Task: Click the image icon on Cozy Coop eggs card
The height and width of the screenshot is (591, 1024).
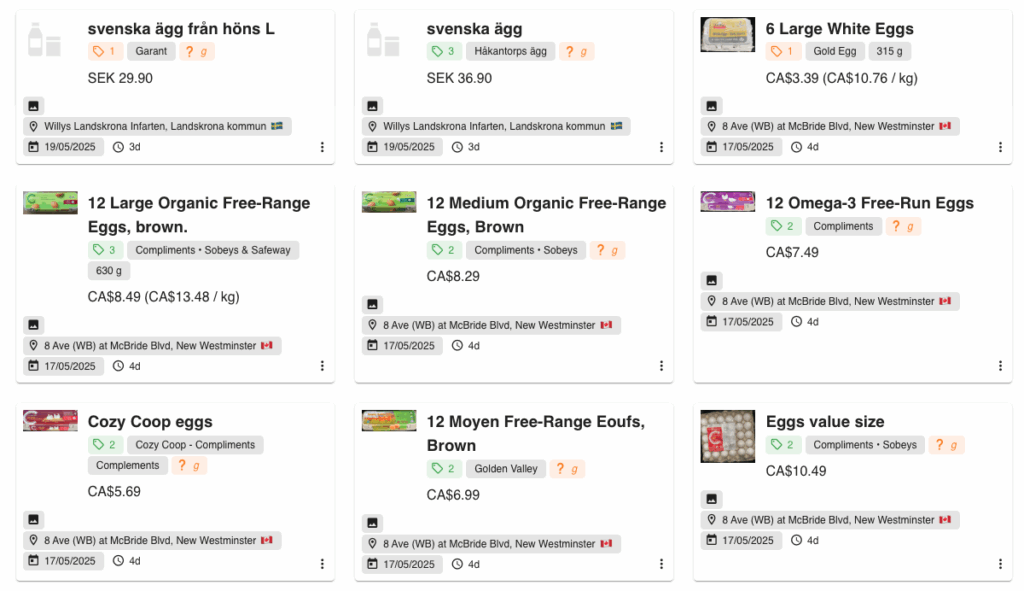Action: click(33, 520)
